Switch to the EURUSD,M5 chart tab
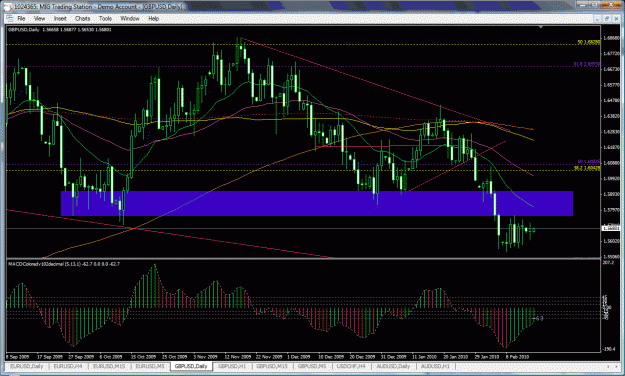Image resolution: width=625 pixels, height=376 pixels. [150, 366]
